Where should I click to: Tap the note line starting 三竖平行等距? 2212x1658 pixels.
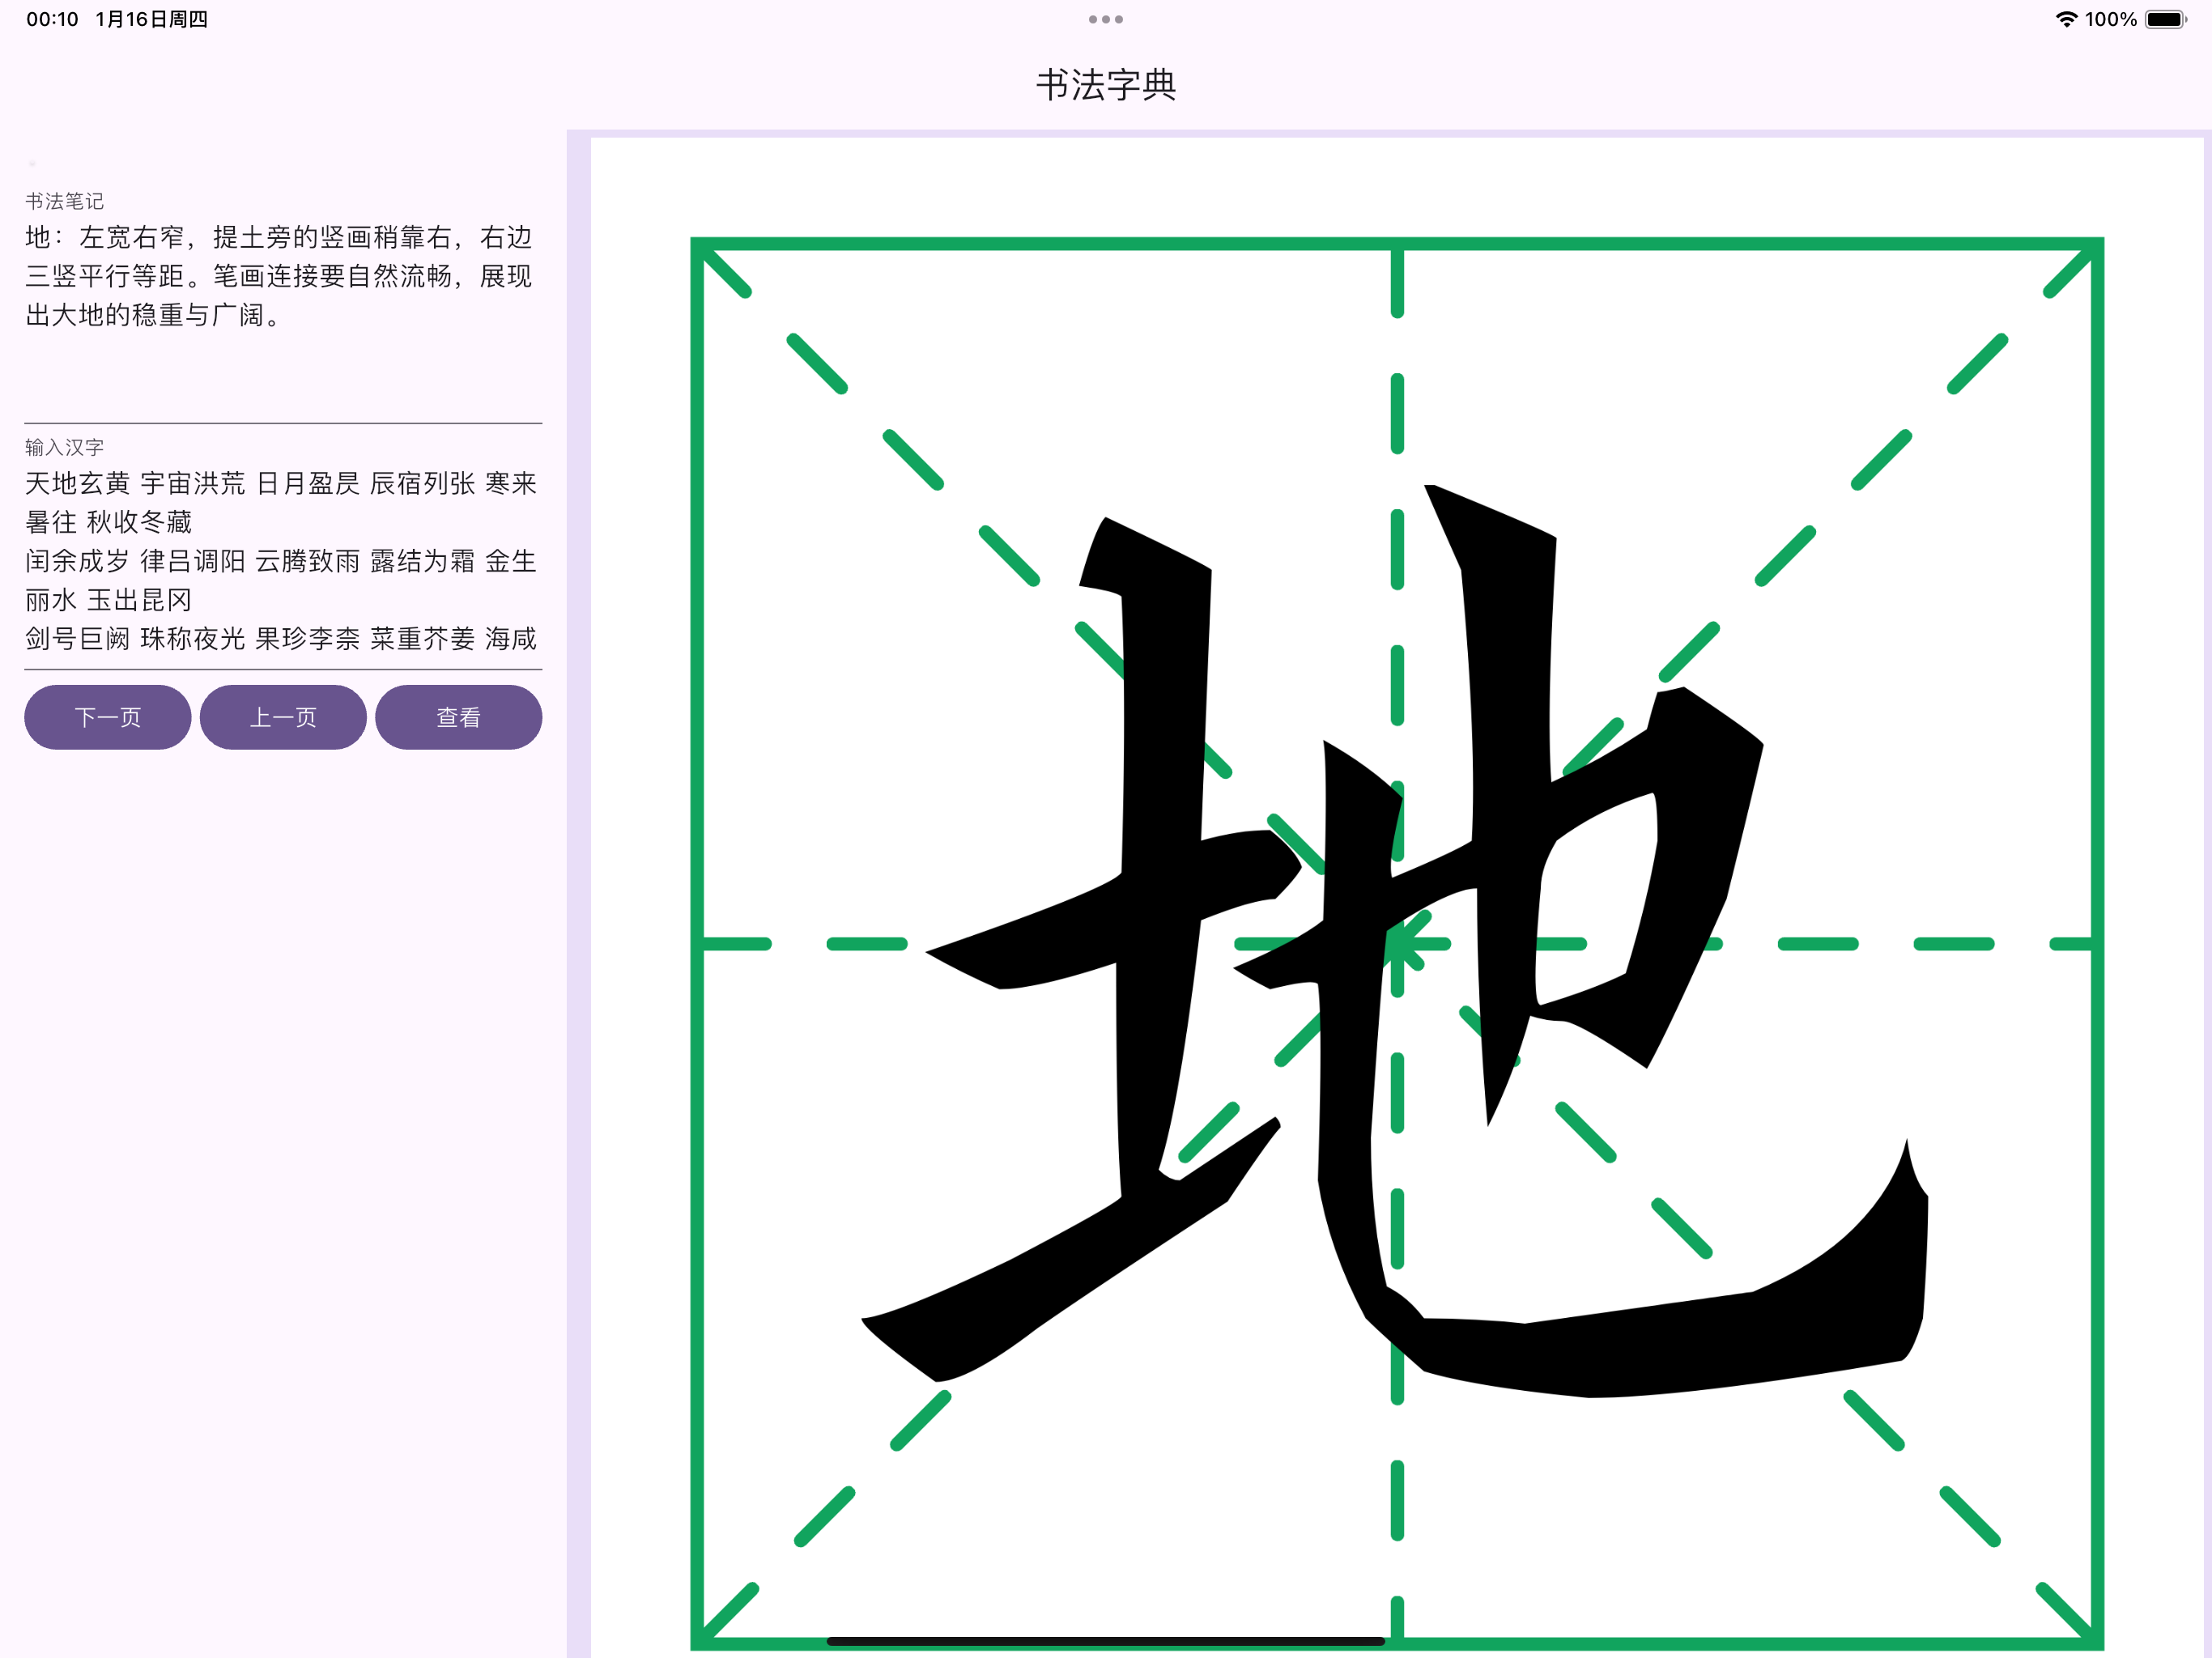(279, 276)
